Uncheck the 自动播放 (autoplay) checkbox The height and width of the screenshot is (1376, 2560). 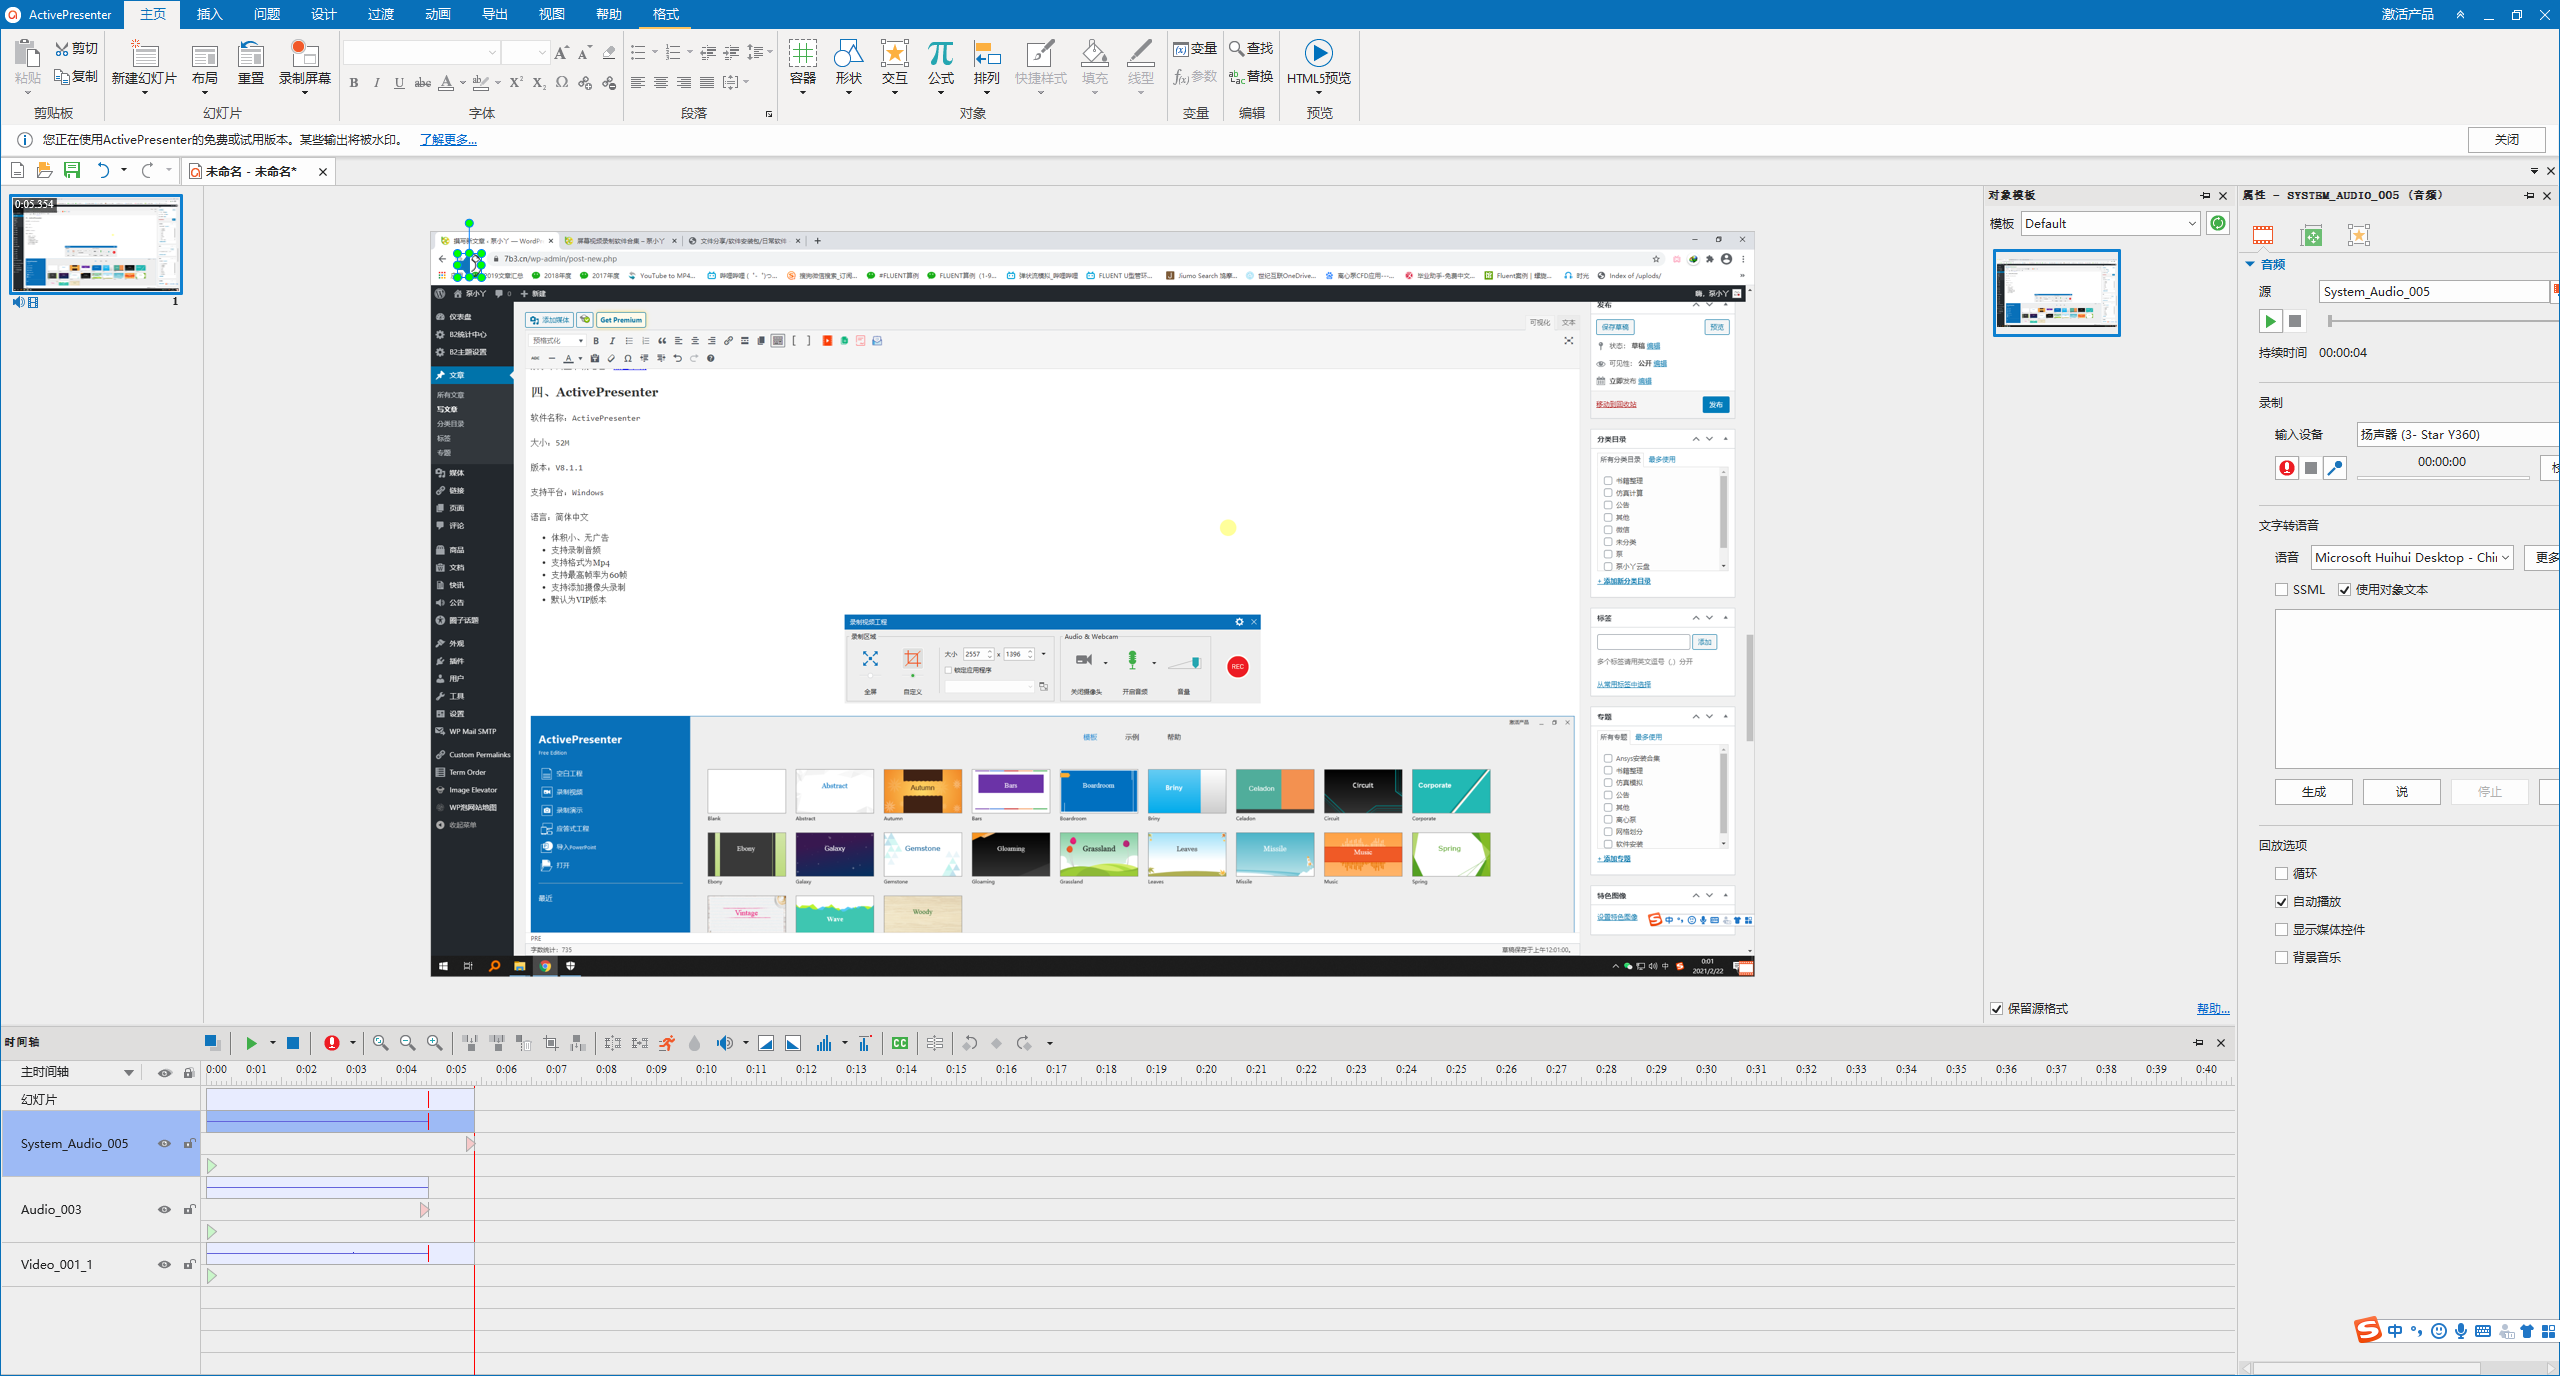click(2281, 901)
